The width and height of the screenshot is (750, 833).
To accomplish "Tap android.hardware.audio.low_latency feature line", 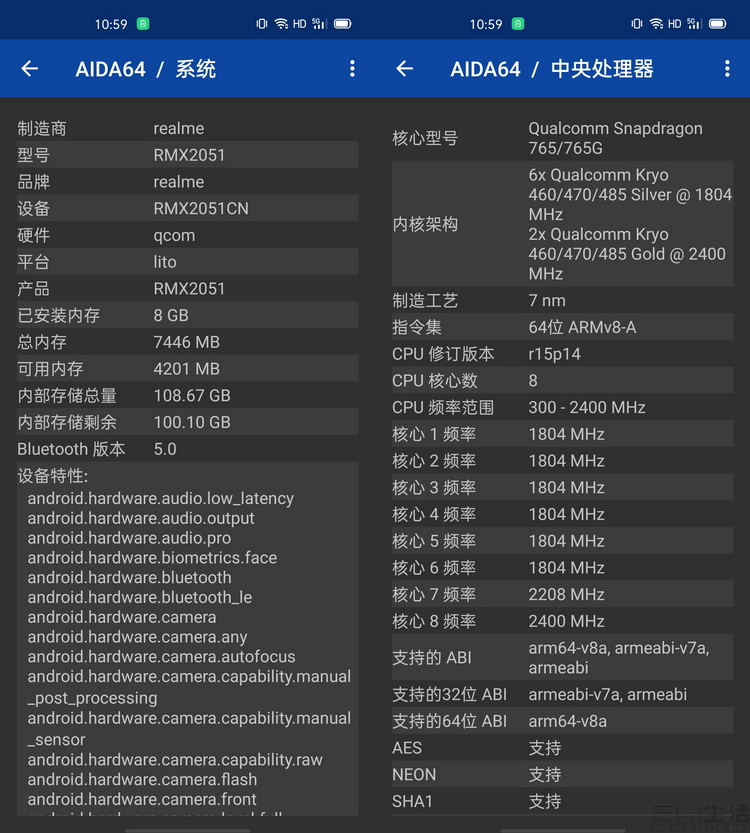I will [x=160, y=498].
